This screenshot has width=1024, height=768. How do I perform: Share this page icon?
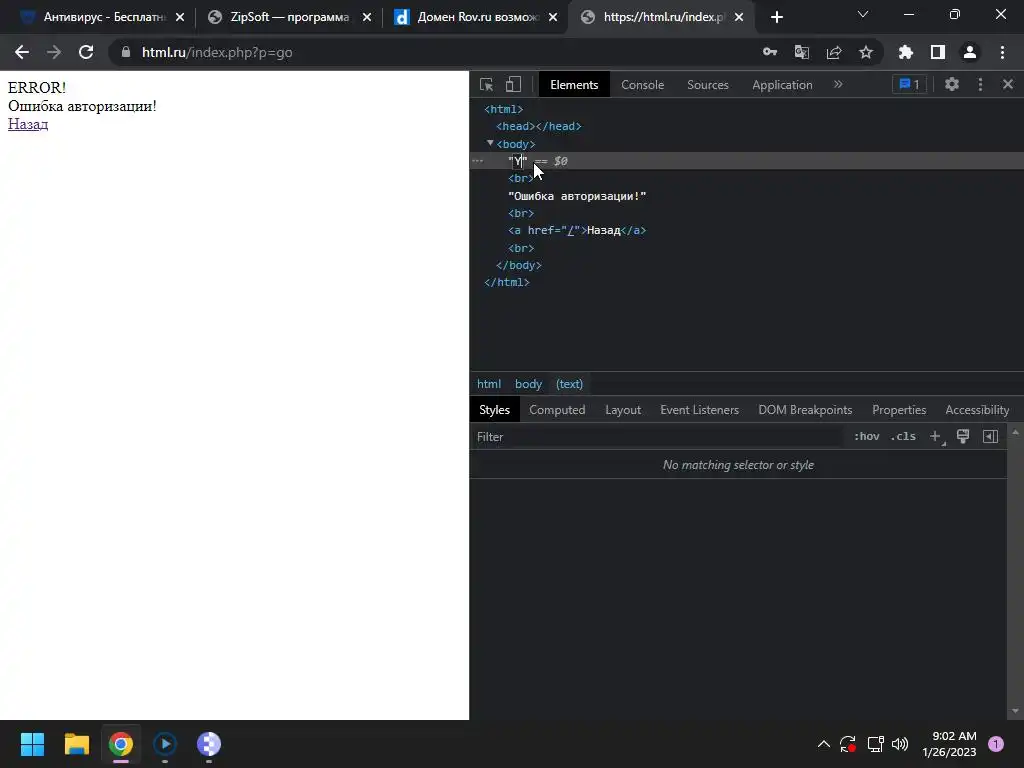[x=834, y=52]
